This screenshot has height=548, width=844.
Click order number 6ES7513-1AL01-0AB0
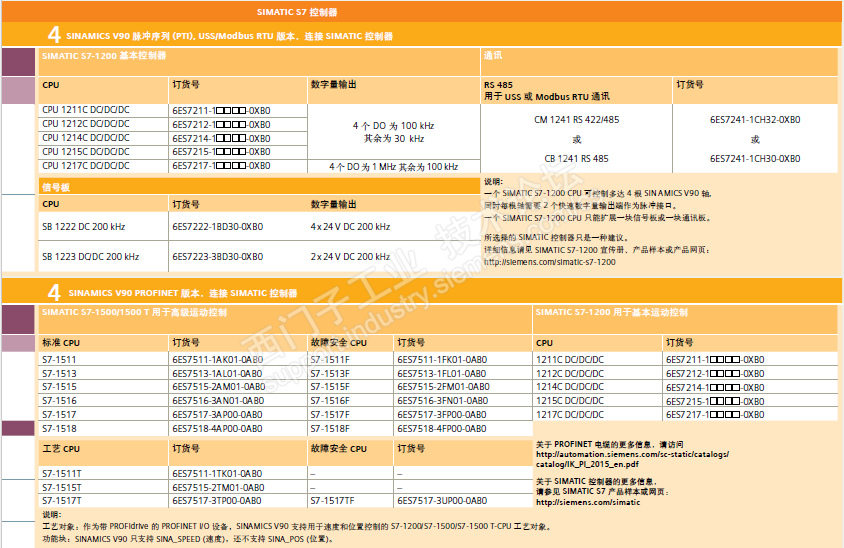pyautogui.click(x=217, y=374)
